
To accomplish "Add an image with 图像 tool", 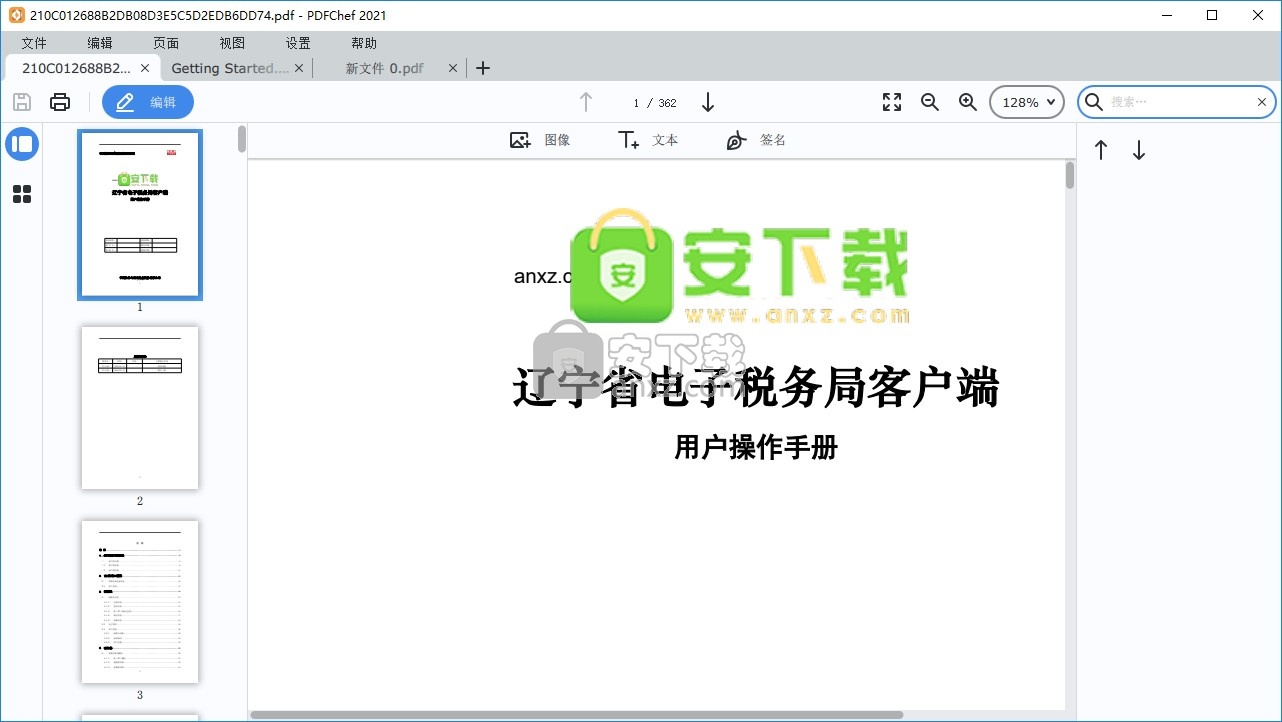I will [x=540, y=140].
